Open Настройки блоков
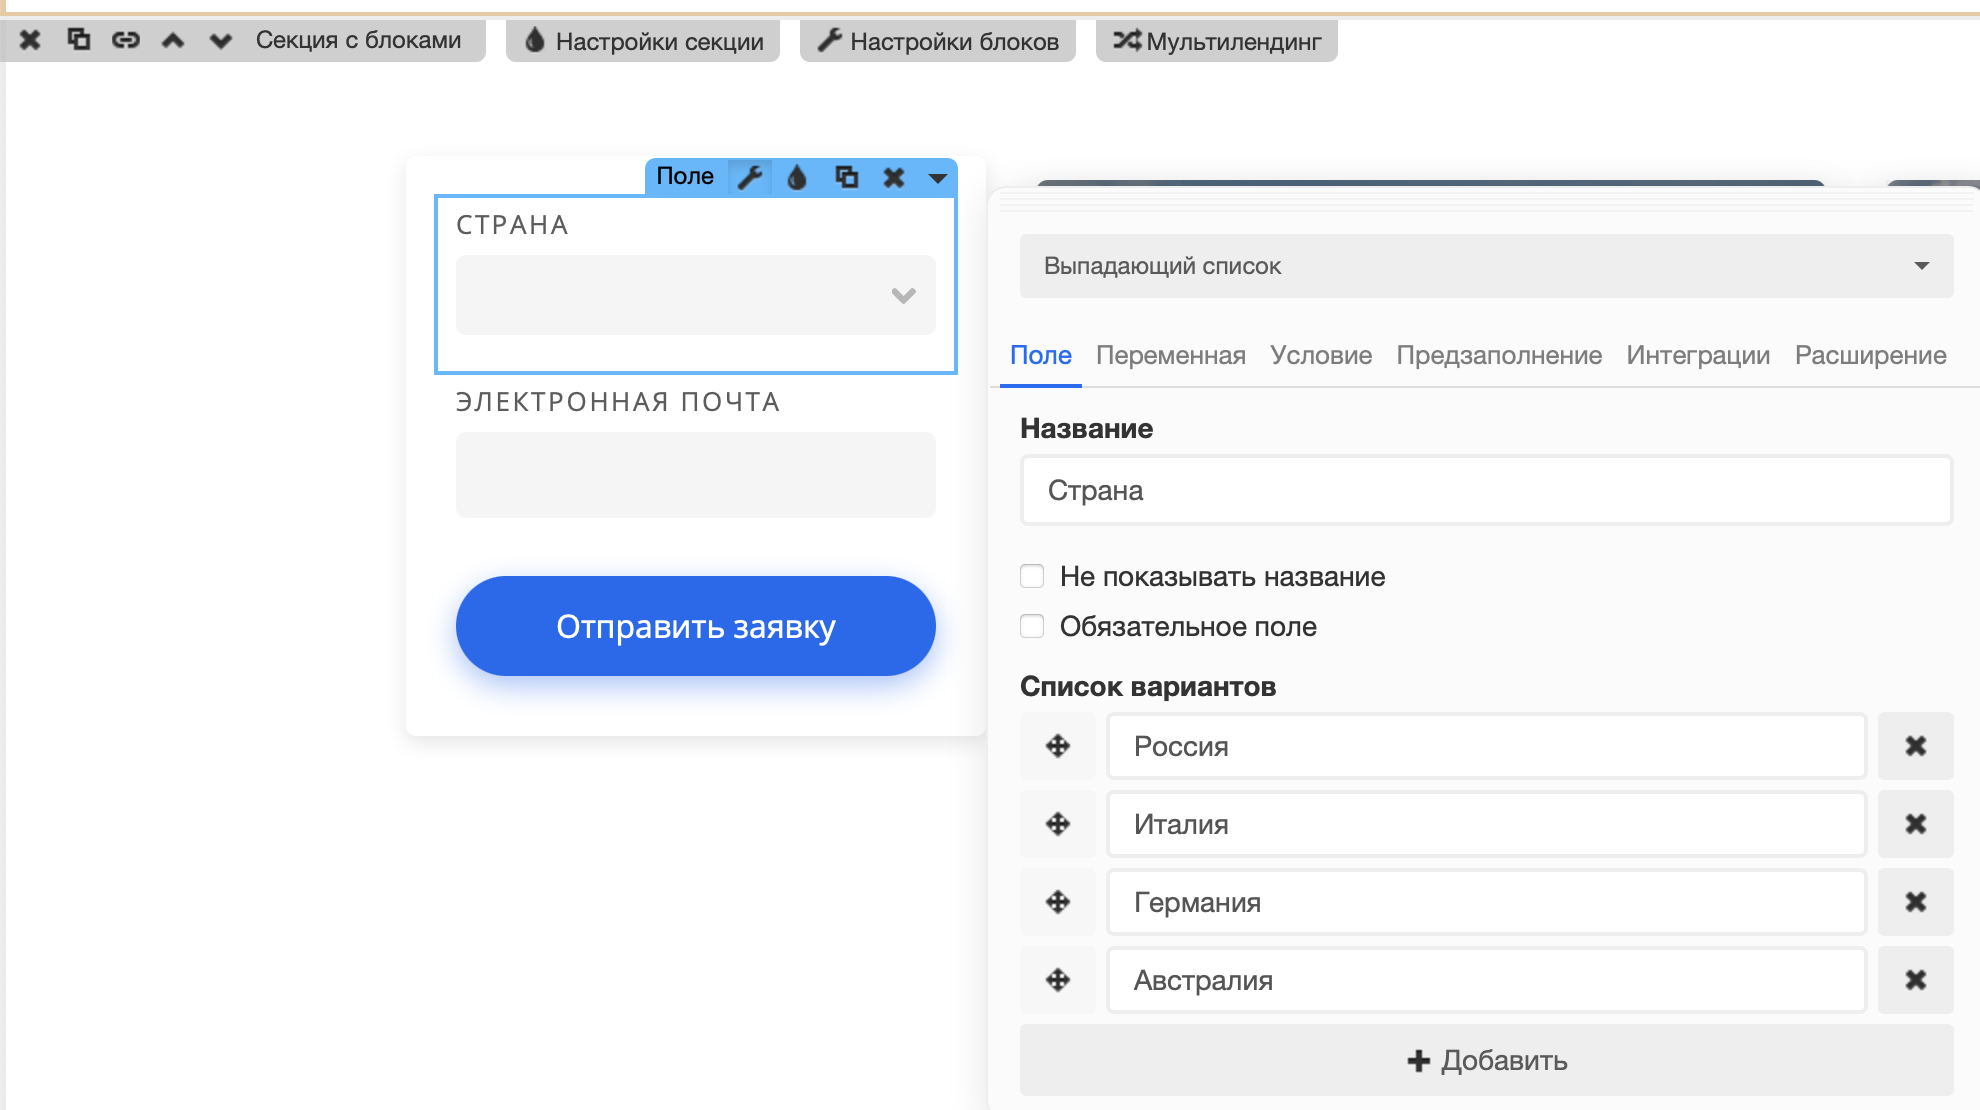The width and height of the screenshot is (1980, 1110). click(x=938, y=41)
